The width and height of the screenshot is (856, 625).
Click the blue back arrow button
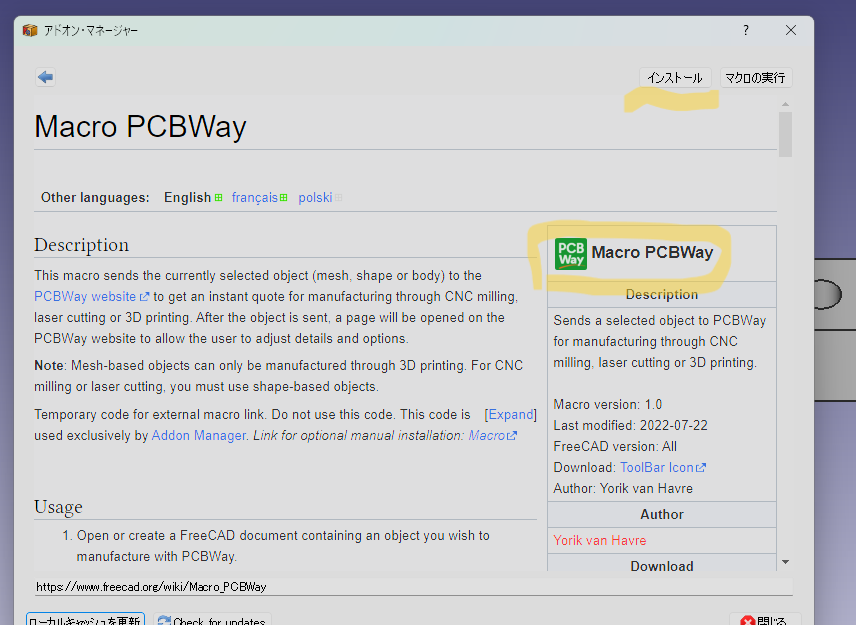tap(45, 77)
